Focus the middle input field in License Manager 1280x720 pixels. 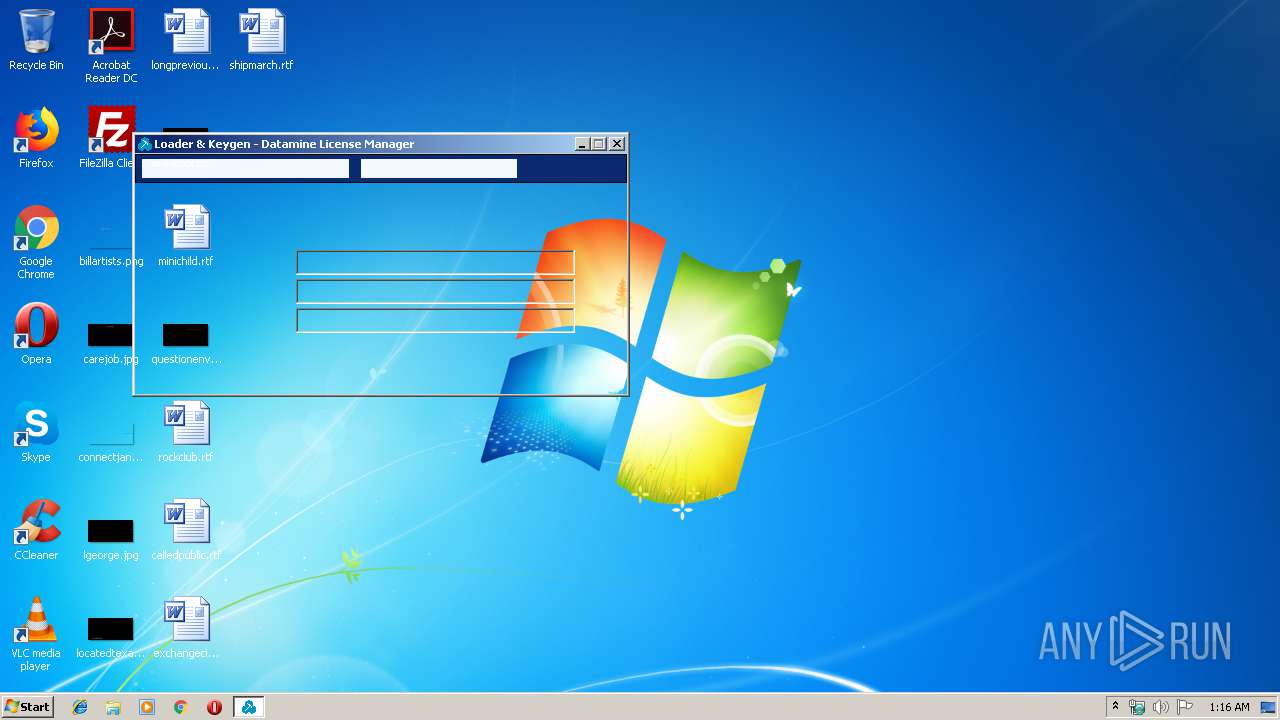pyautogui.click(x=435, y=292)
